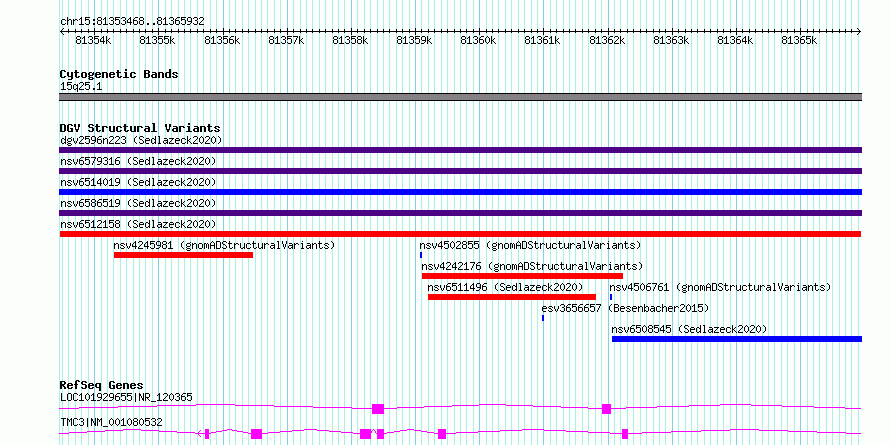Click the nsv6508545 (Sedlazeck2020) label

click(x=690, y=329)
